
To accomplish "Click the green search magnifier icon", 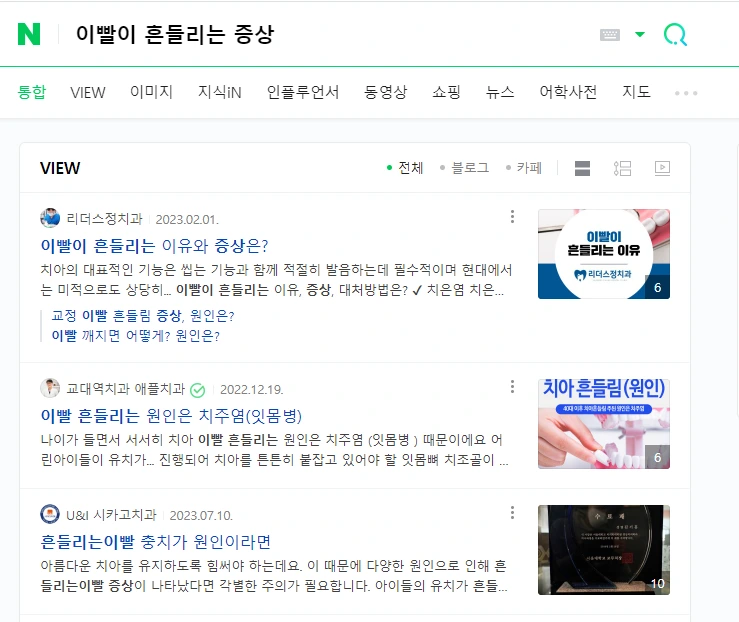I will 675,34.
